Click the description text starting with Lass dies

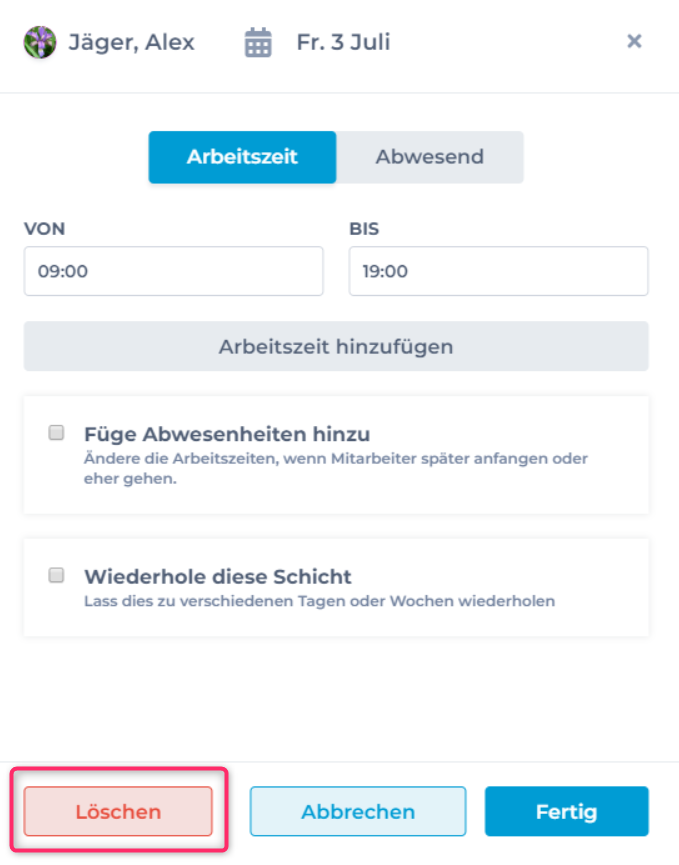[x=319, y=601]
